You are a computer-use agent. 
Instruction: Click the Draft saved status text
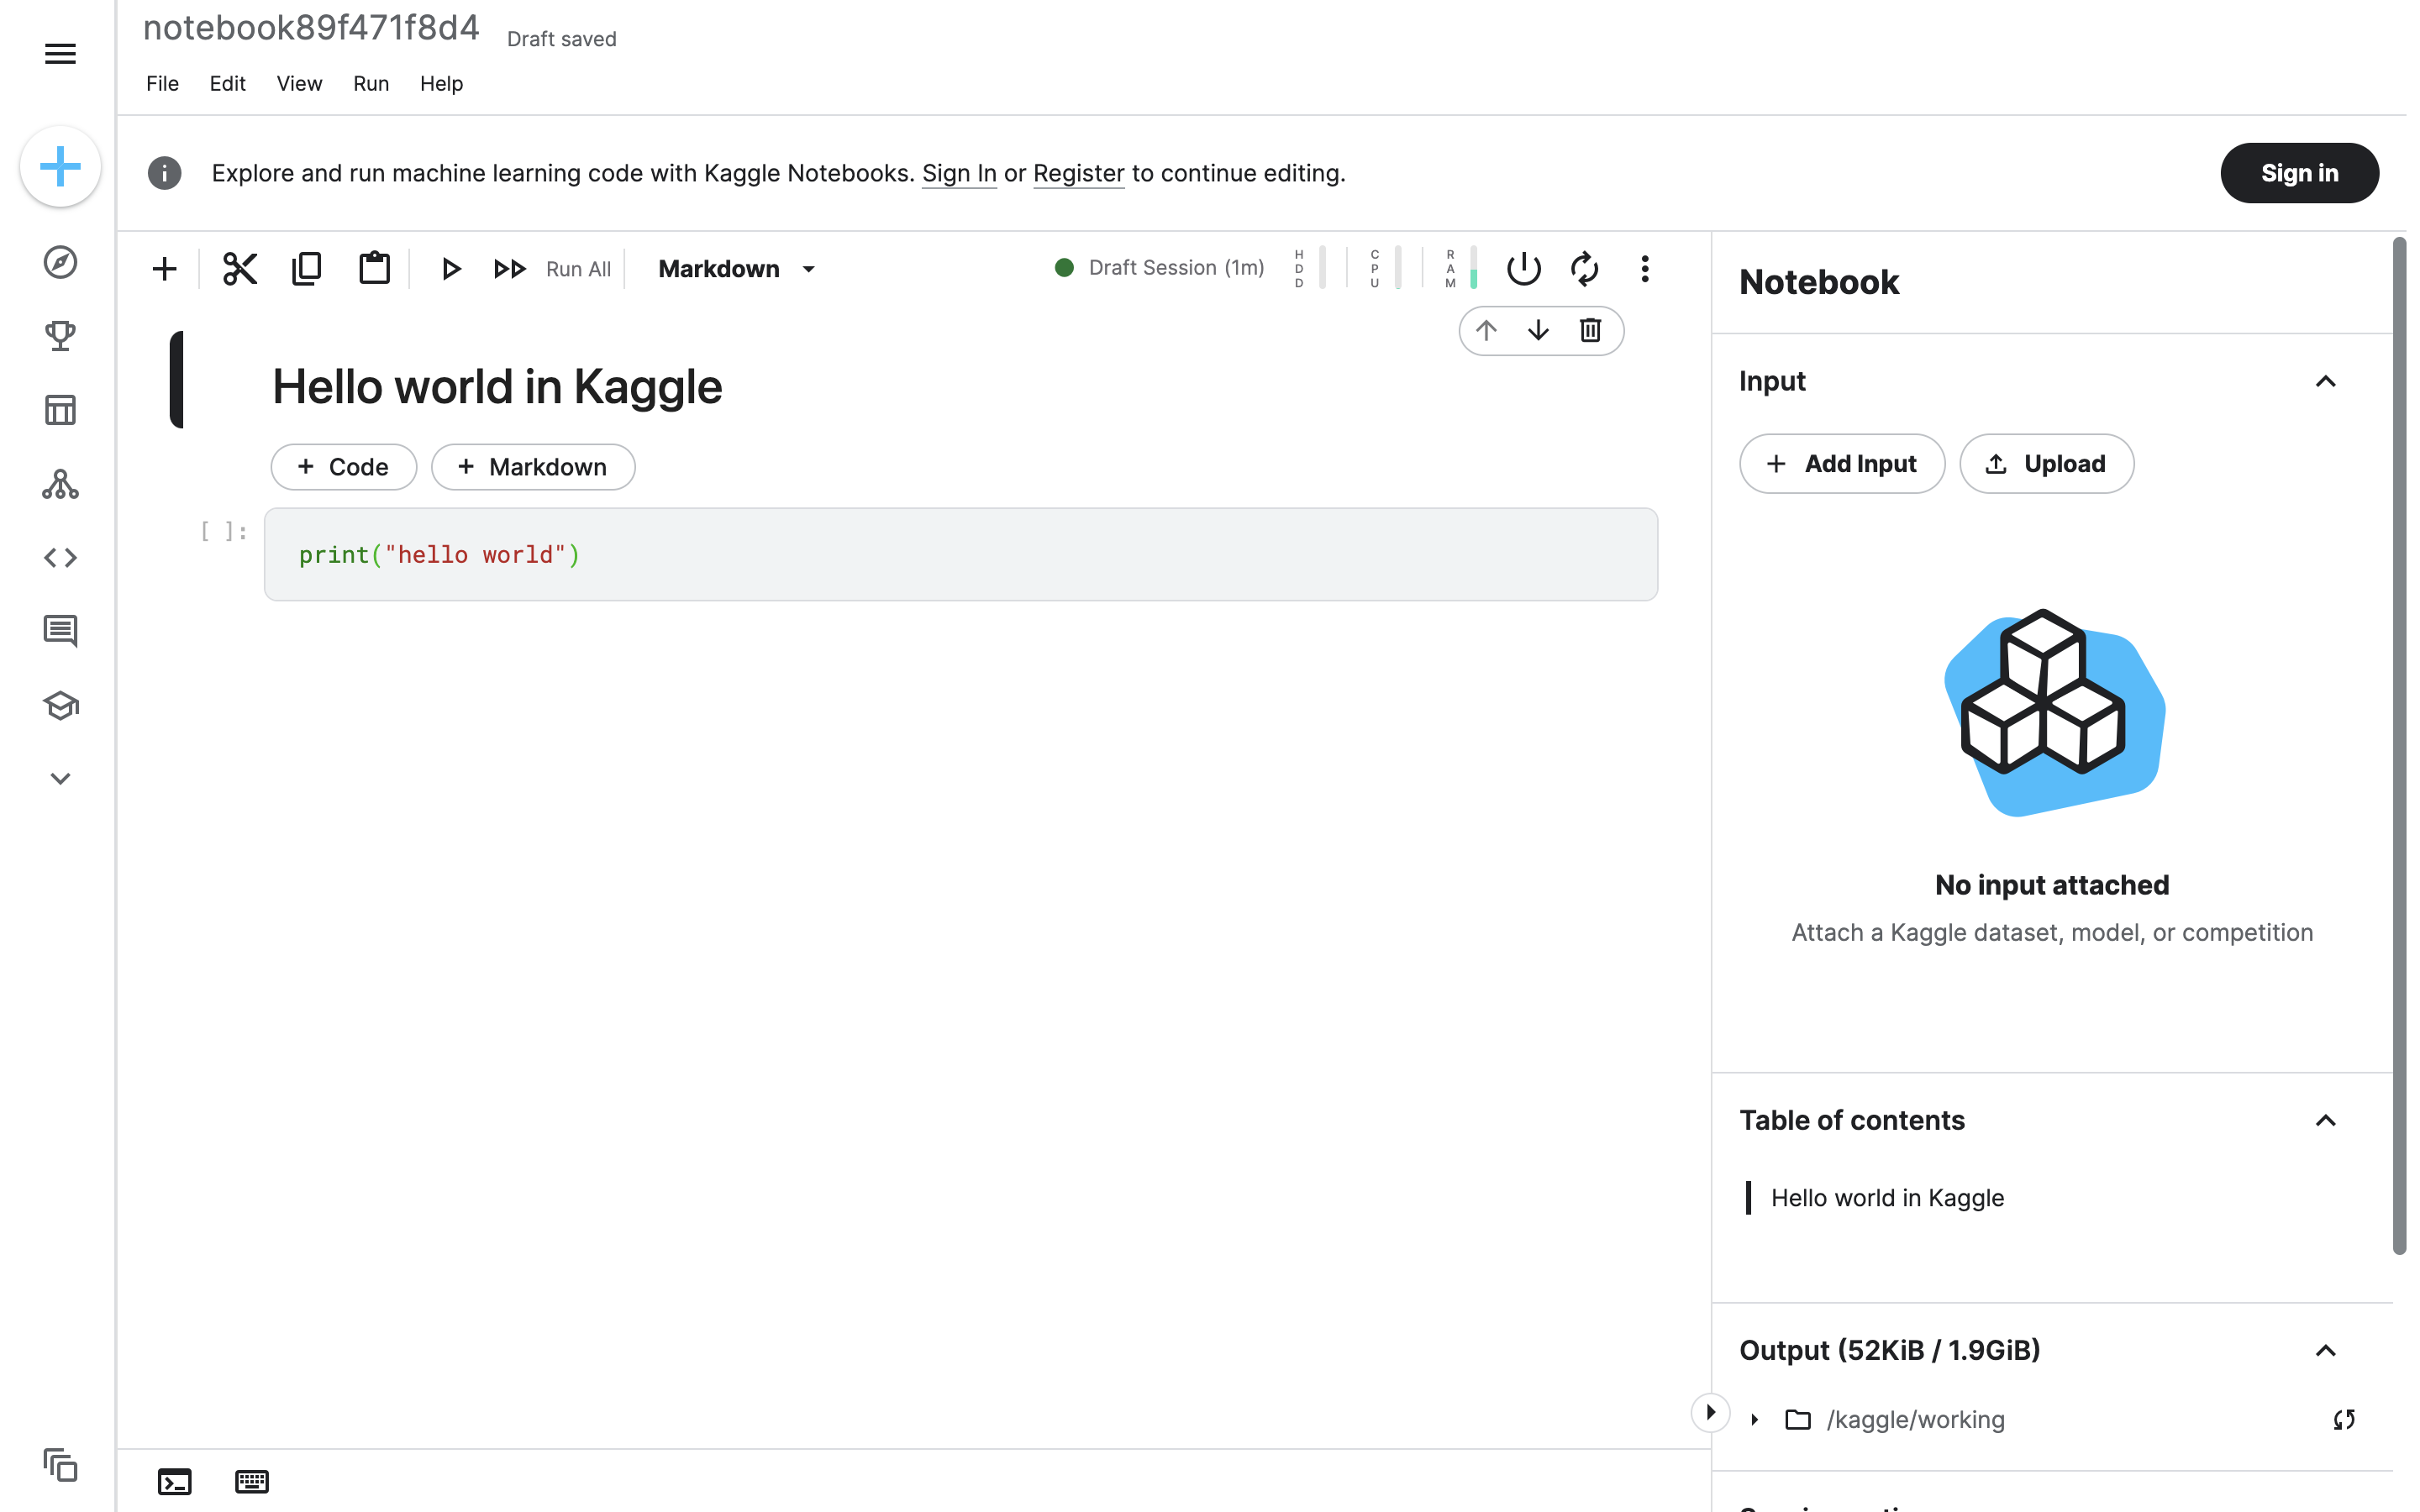561,39
